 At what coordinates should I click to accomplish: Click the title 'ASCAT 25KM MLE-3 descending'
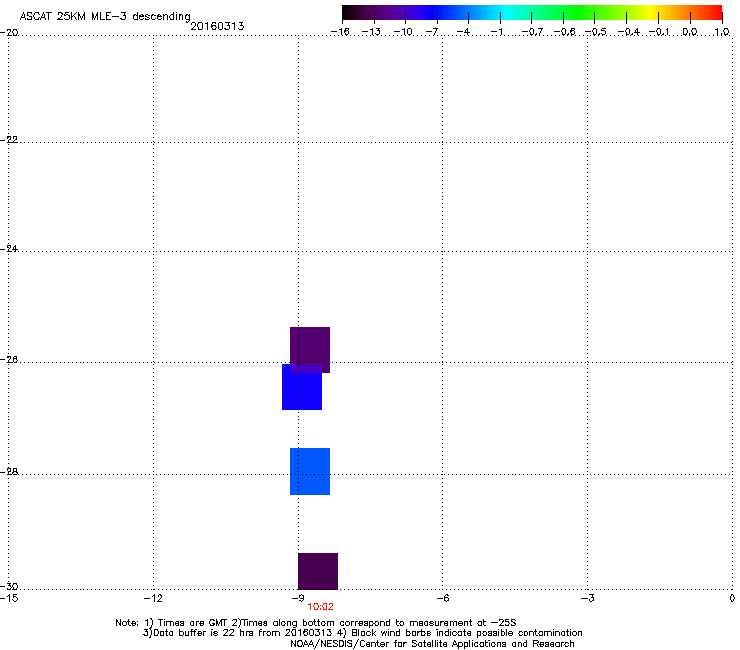tap(105, 16)
